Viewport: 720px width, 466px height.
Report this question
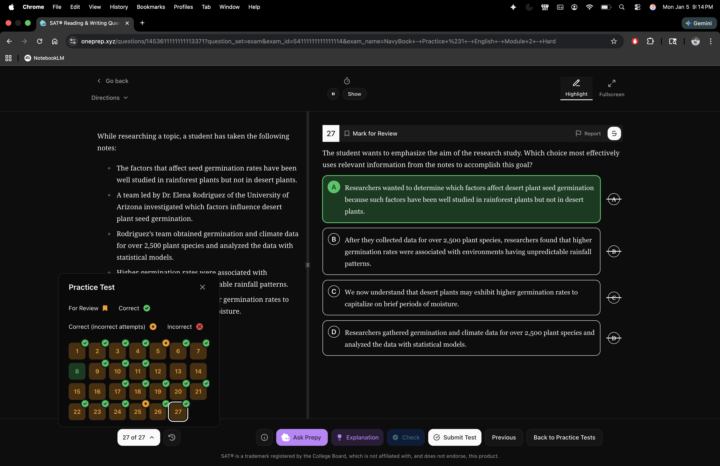588,134
